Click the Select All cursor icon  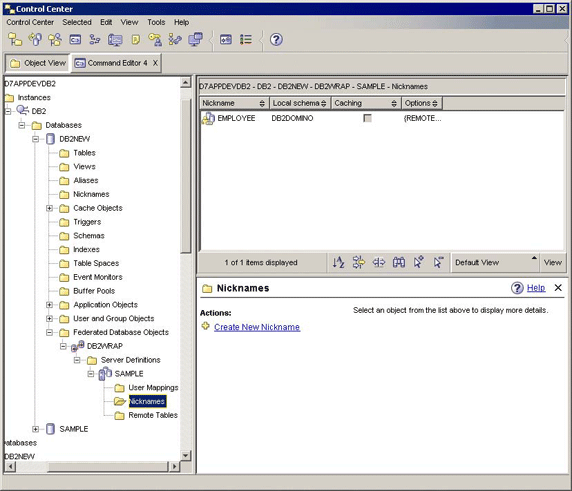tap(419, 262)
